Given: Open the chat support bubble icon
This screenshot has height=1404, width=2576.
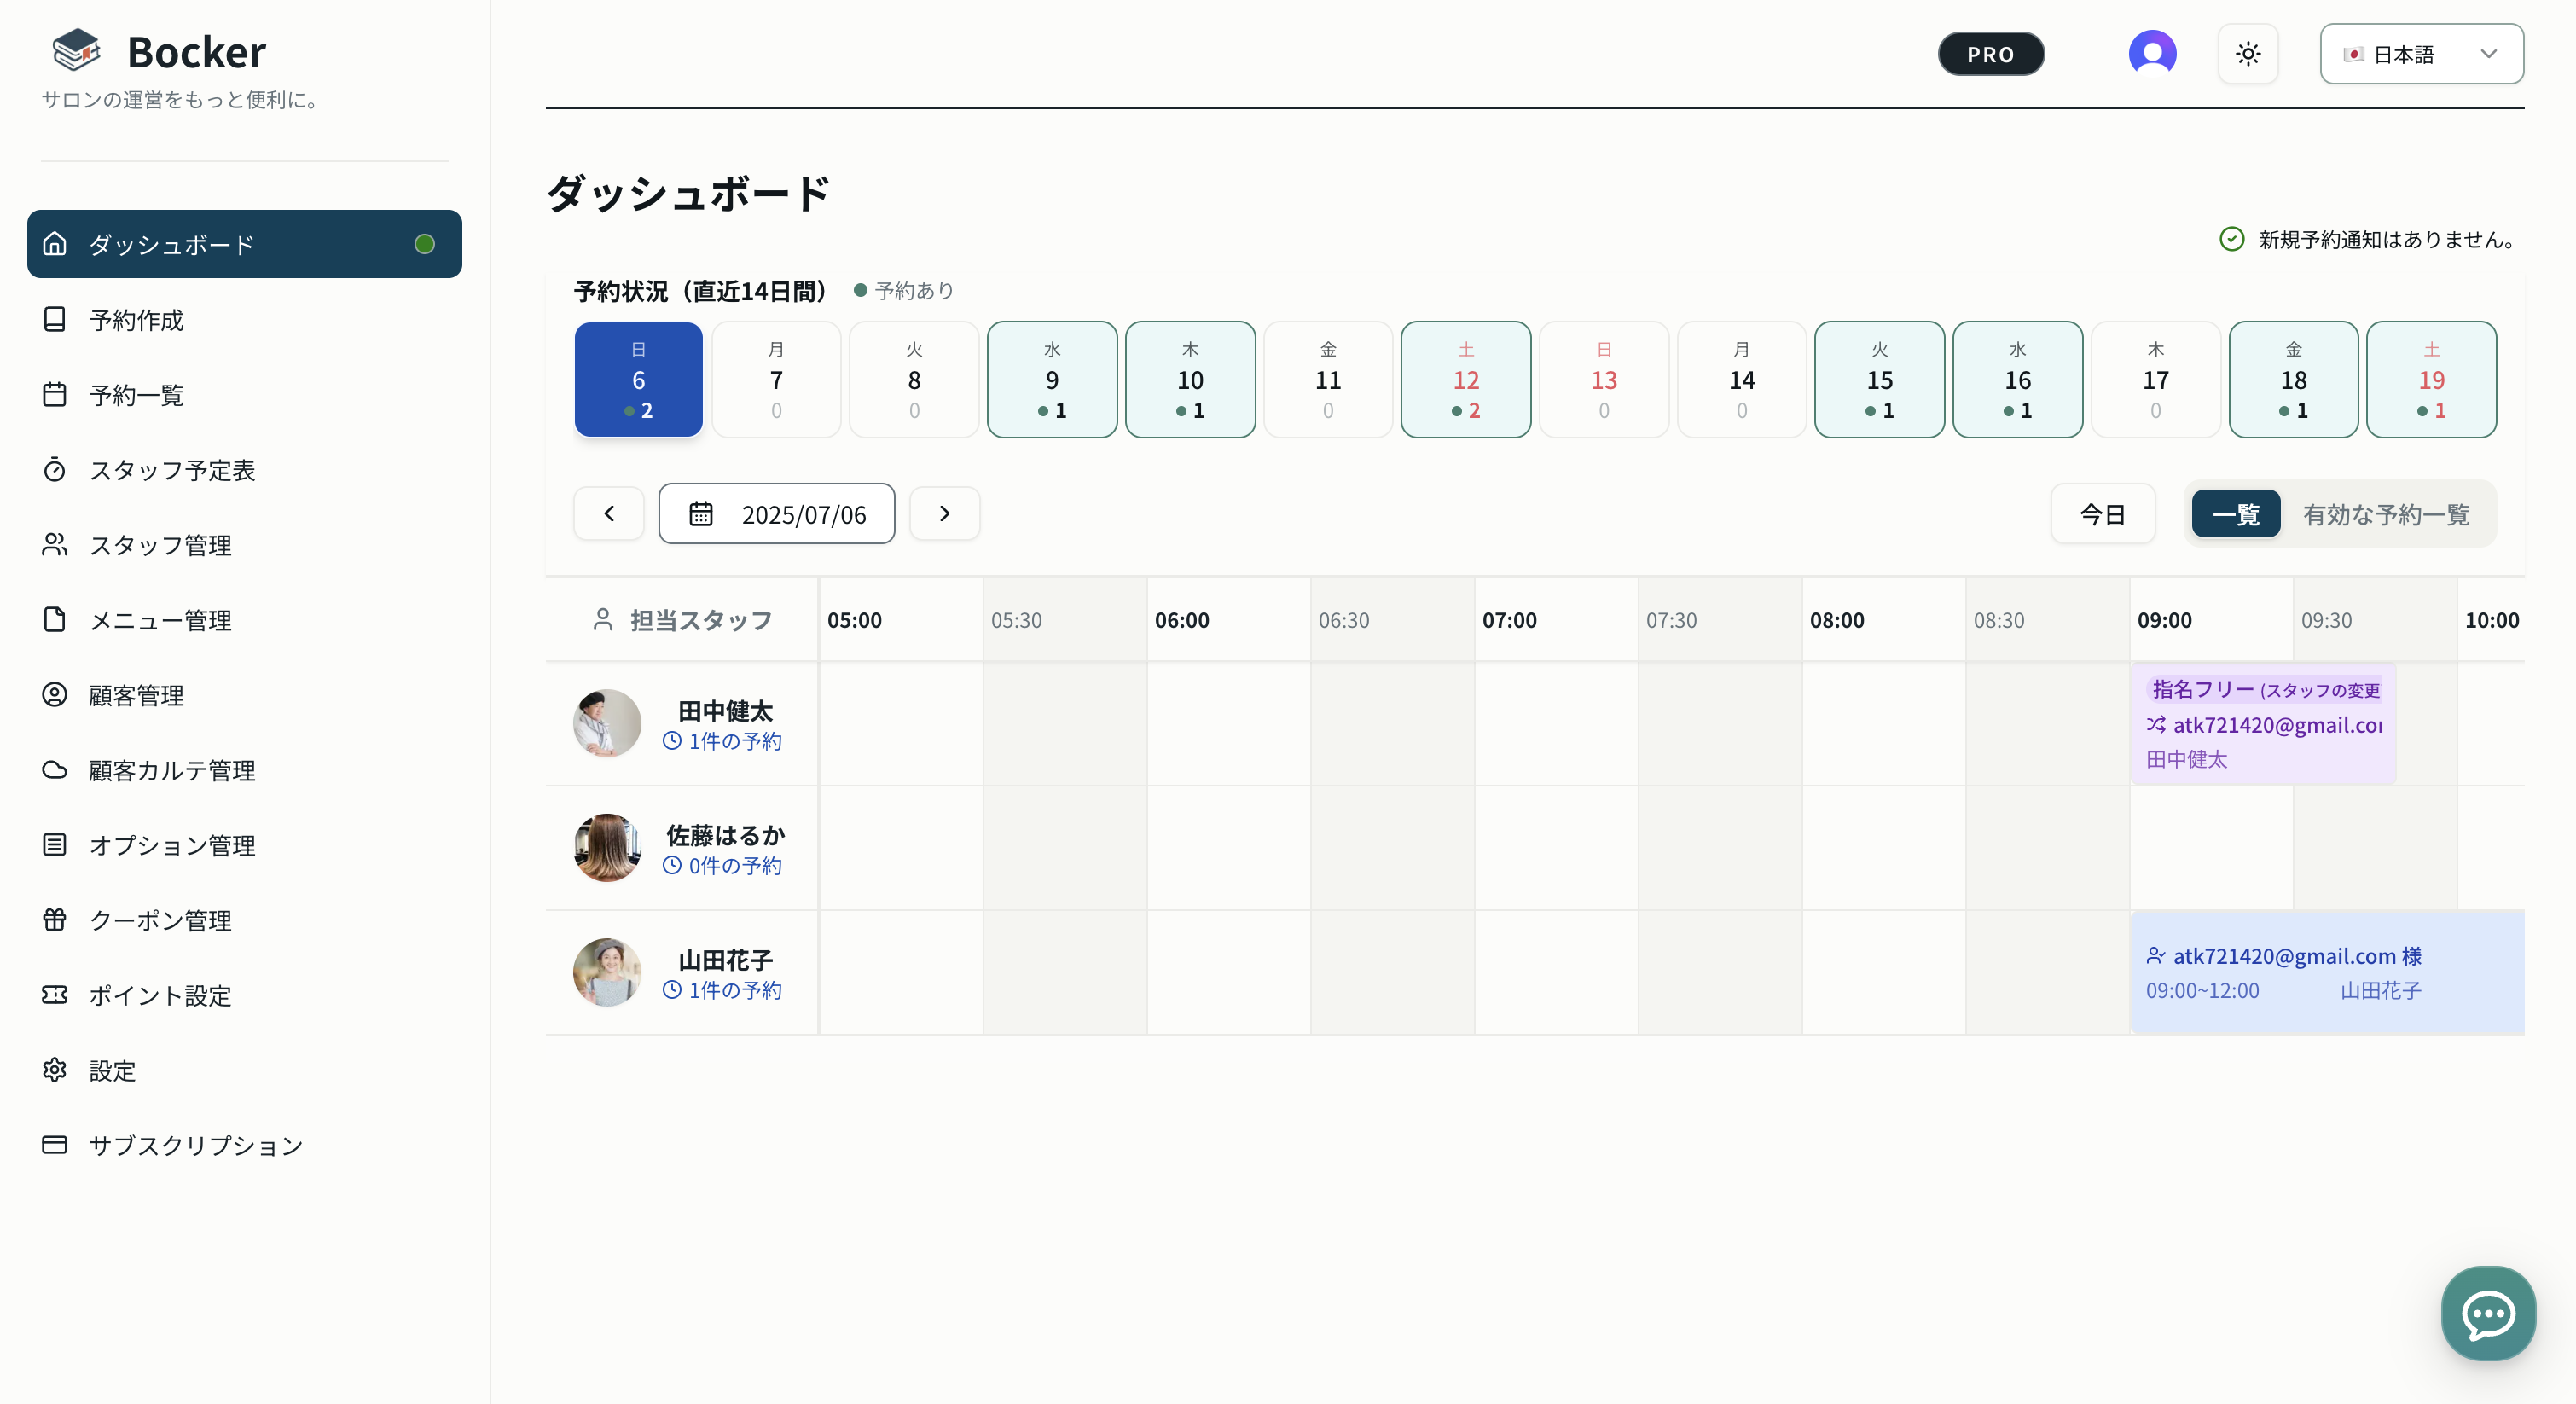Looking at the screenshot, I should click(x=2487, y=1313).
